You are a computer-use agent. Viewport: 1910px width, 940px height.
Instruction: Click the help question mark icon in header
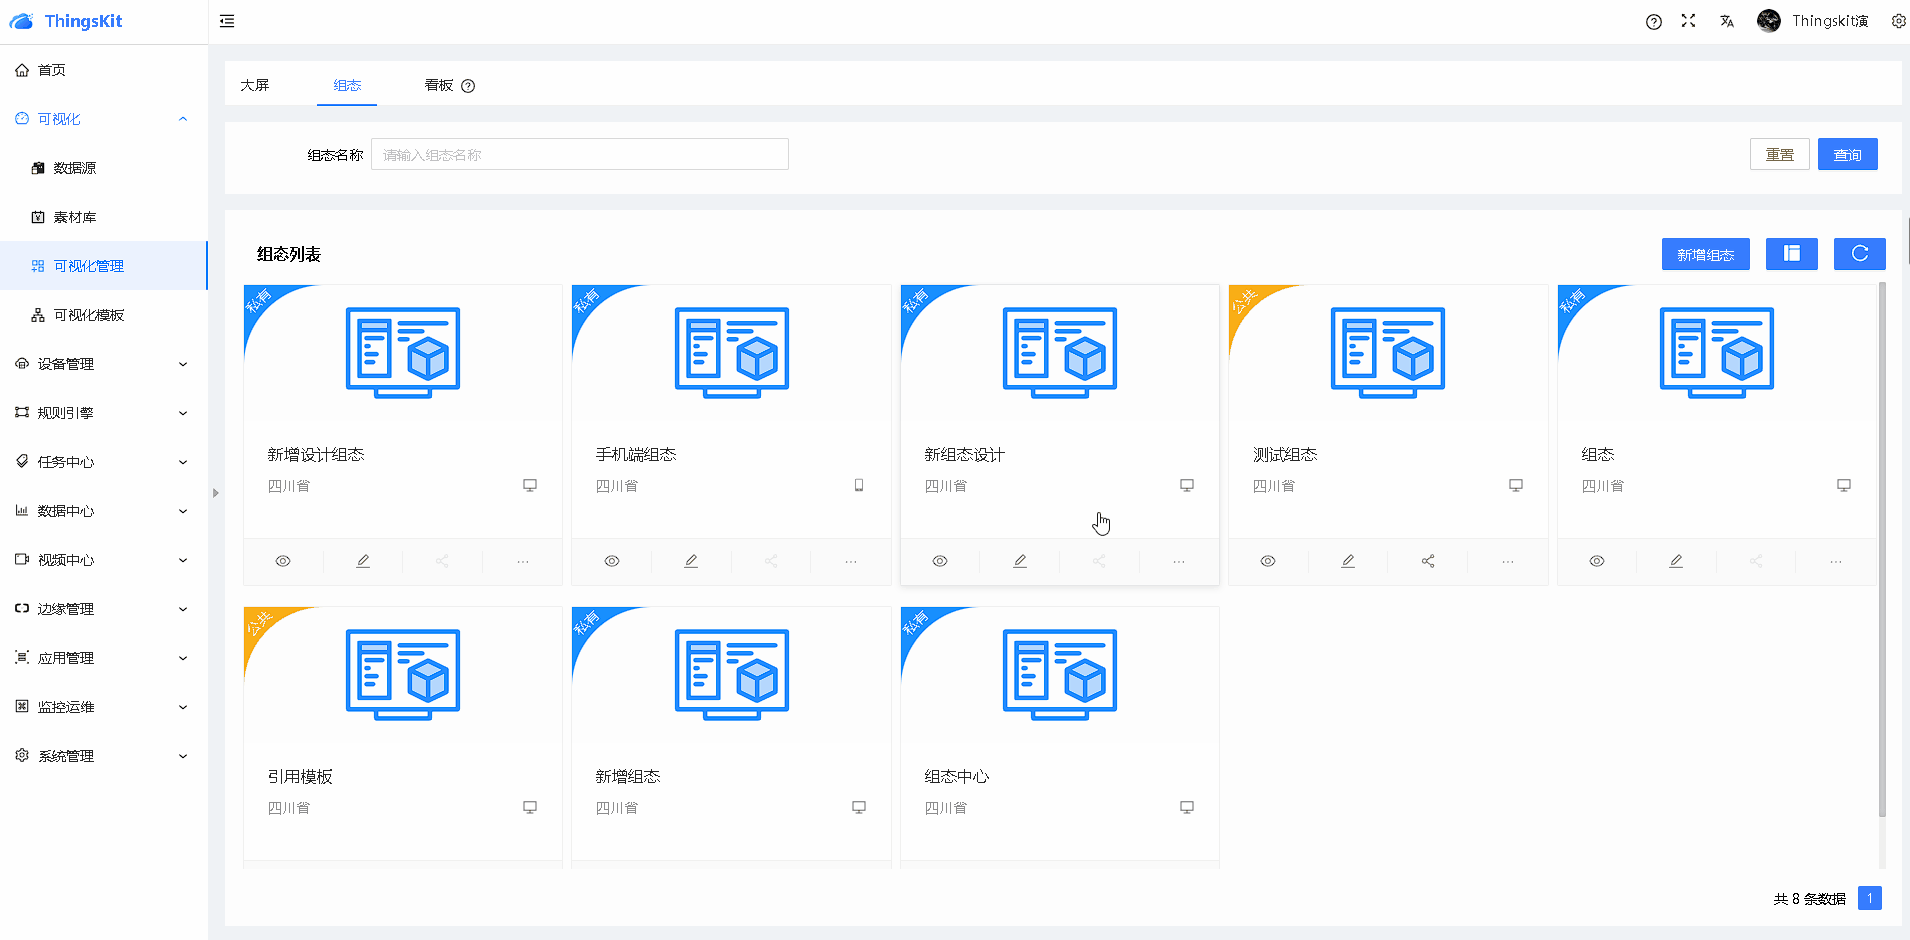click(x=1654, y=21)
